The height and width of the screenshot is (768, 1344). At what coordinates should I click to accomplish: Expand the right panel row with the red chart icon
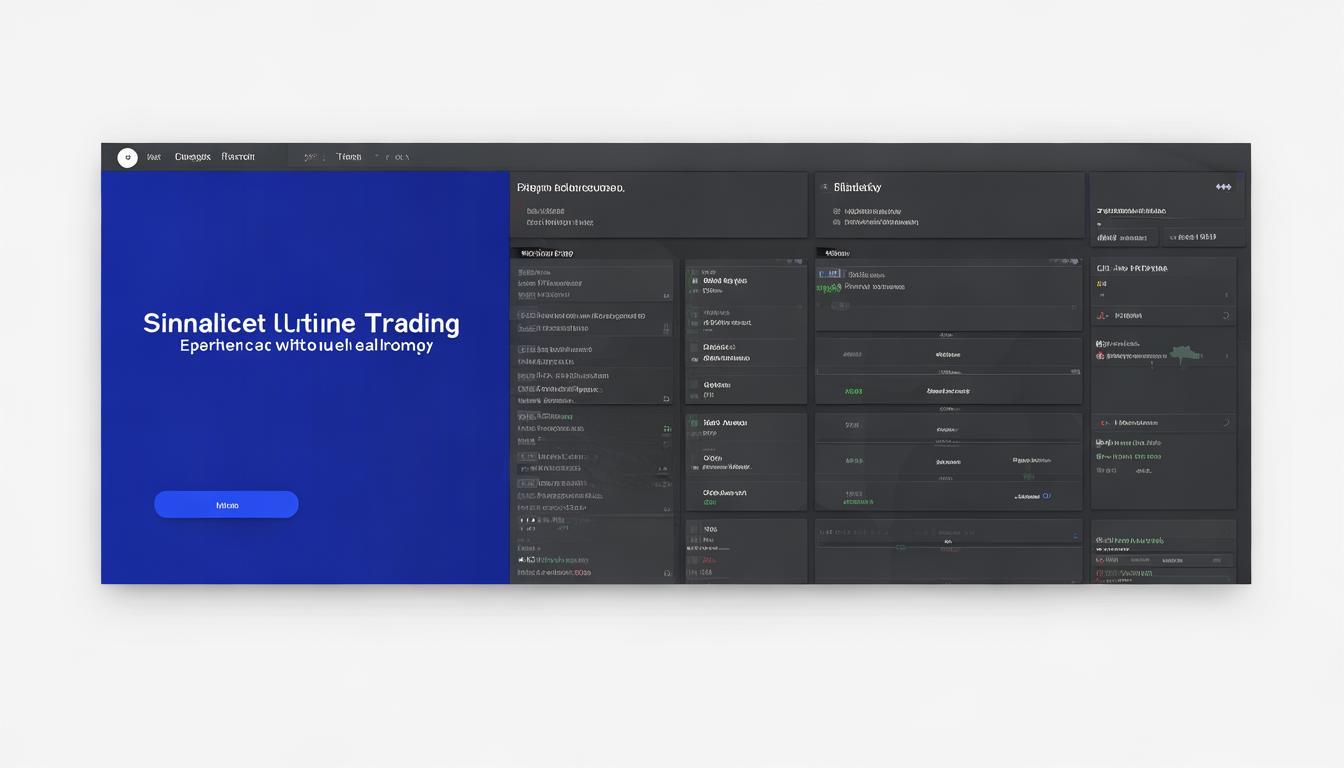pyautogui.click(x=1226, y=316)
